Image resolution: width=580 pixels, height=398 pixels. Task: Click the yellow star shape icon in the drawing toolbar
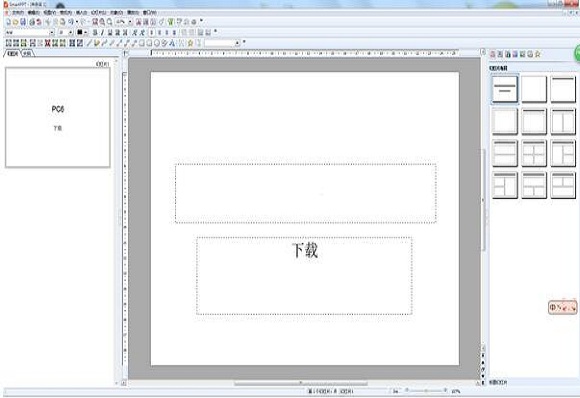(190, 43)
